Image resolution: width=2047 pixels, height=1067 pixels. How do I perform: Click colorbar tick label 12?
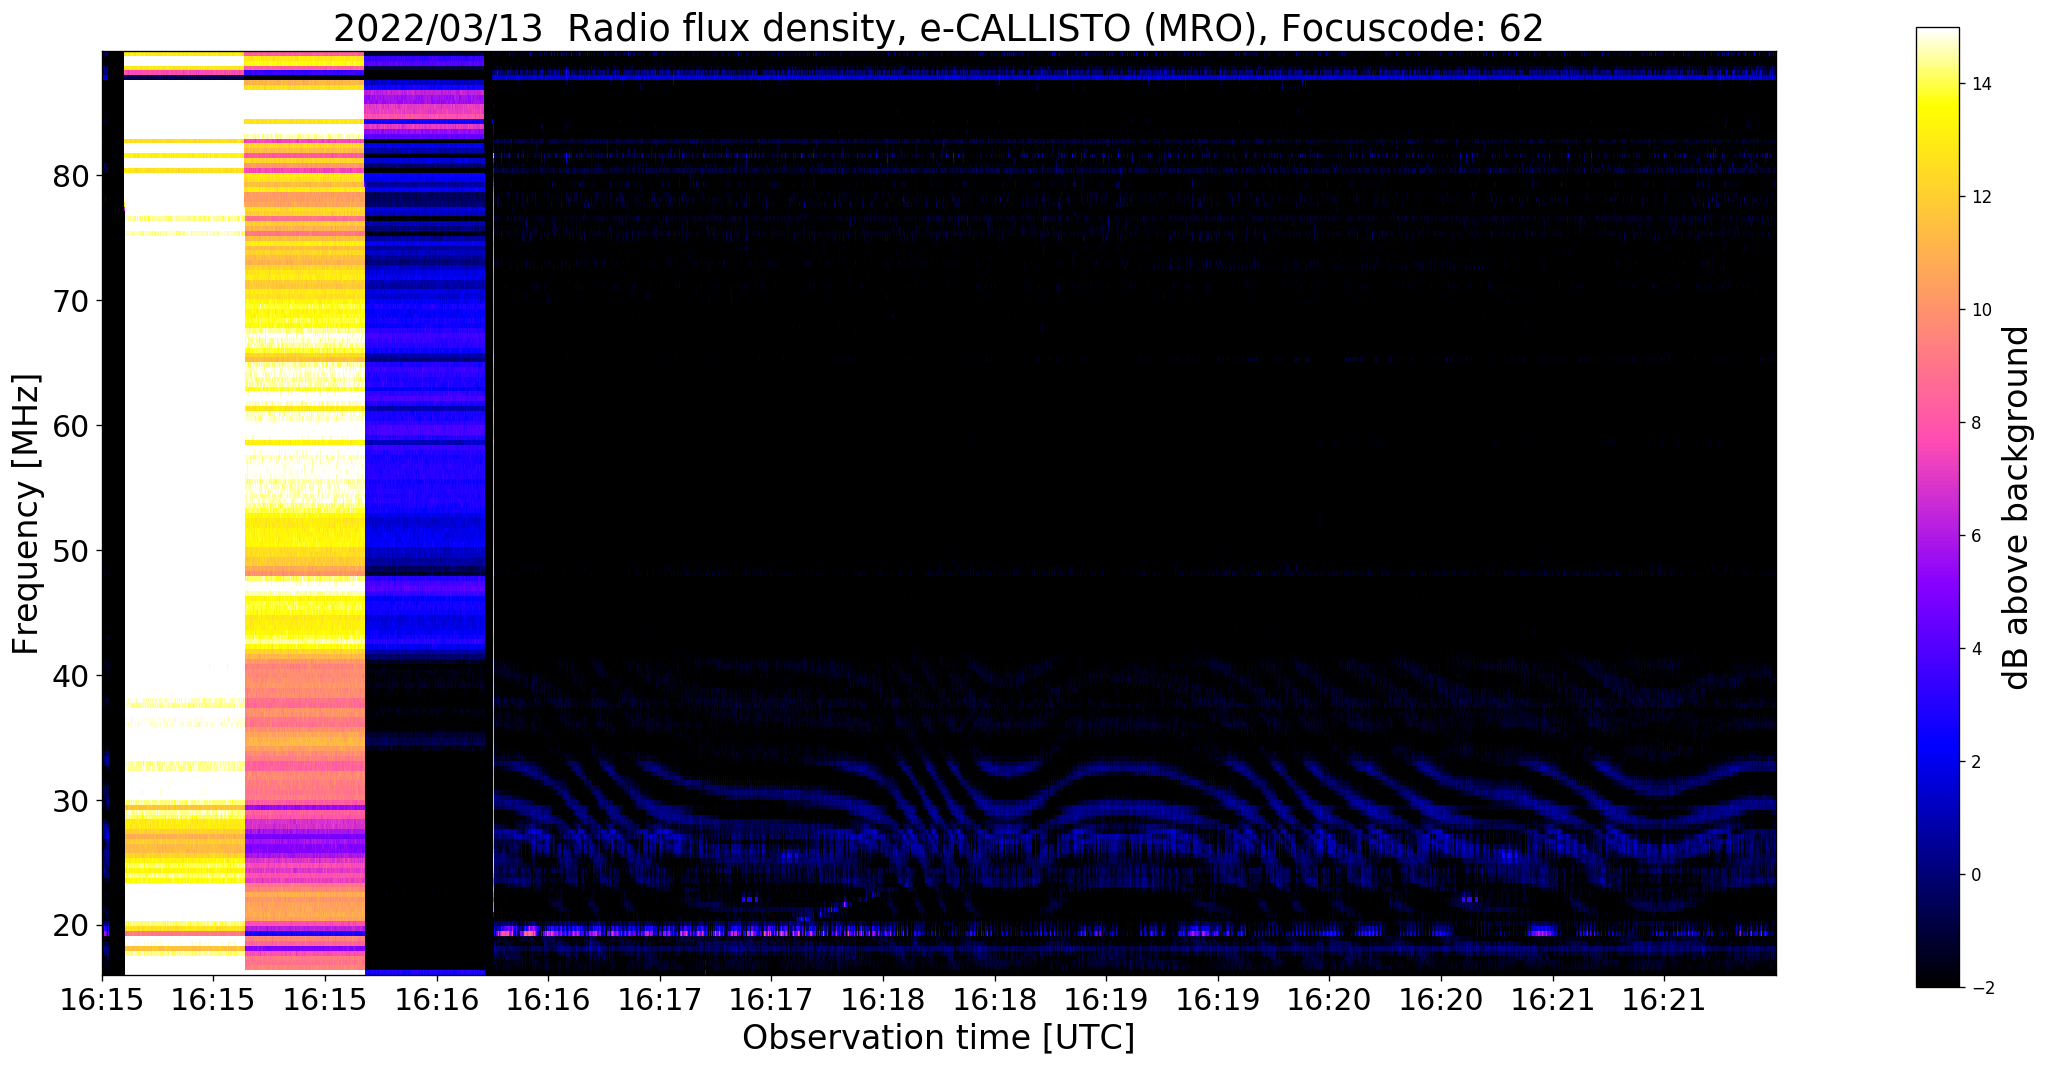1980,197
